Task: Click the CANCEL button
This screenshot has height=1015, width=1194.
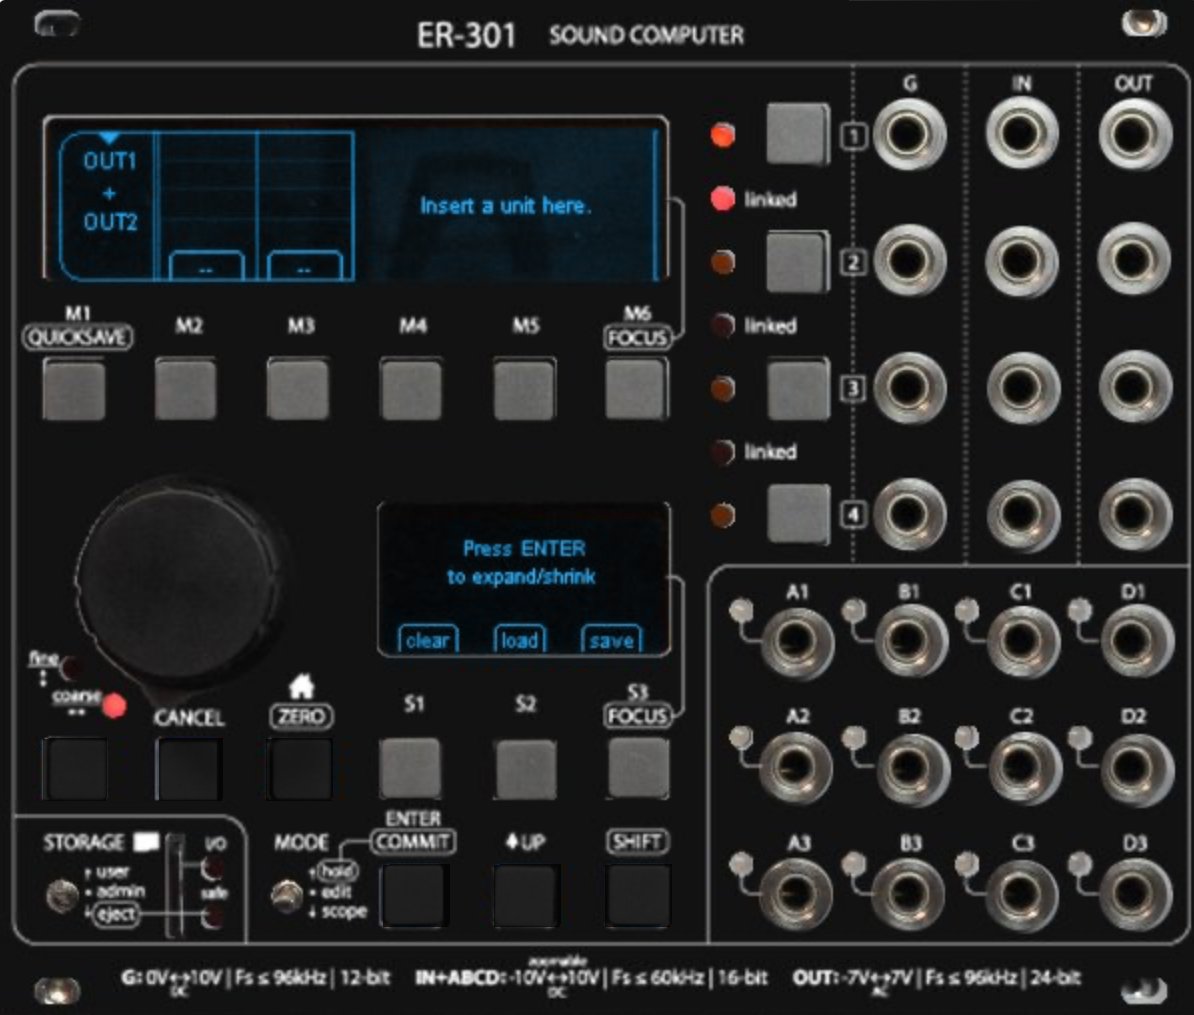Action: coord(189,769)
